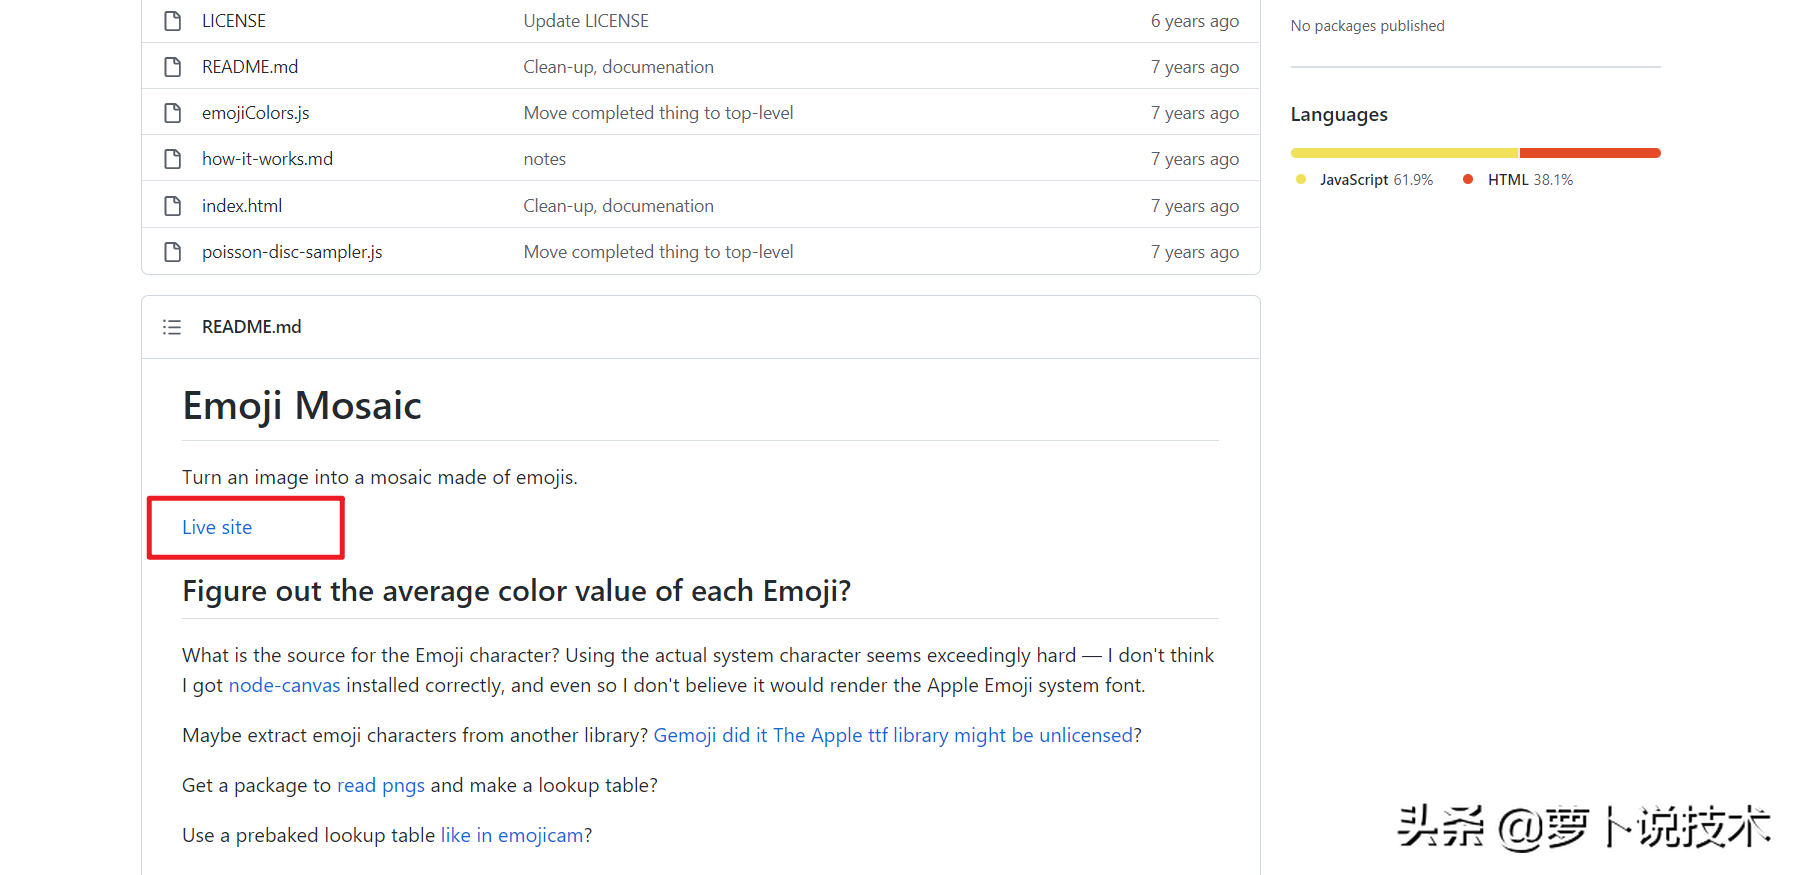1797x875 pixels.
Task: Open the Live site link
Action: point(217,527)
